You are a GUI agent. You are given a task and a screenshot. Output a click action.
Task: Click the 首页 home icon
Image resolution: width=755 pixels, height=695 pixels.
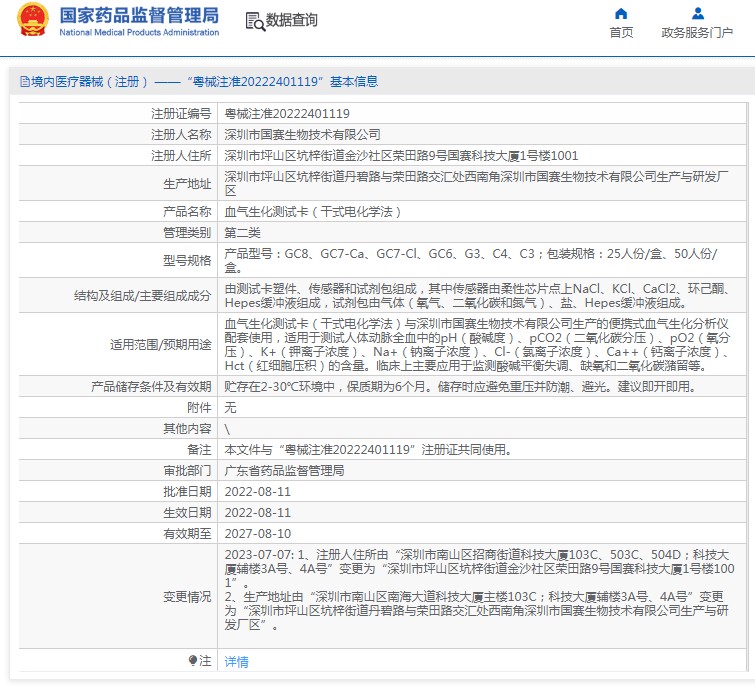tap(621, 13)
